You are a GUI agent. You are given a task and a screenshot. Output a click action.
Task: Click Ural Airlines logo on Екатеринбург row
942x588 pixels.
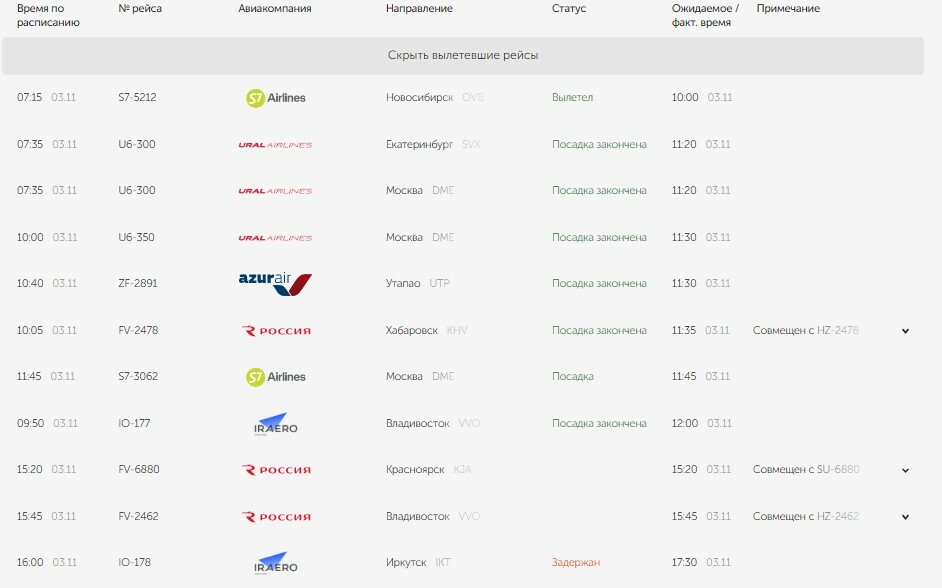(x=275, y=145)
